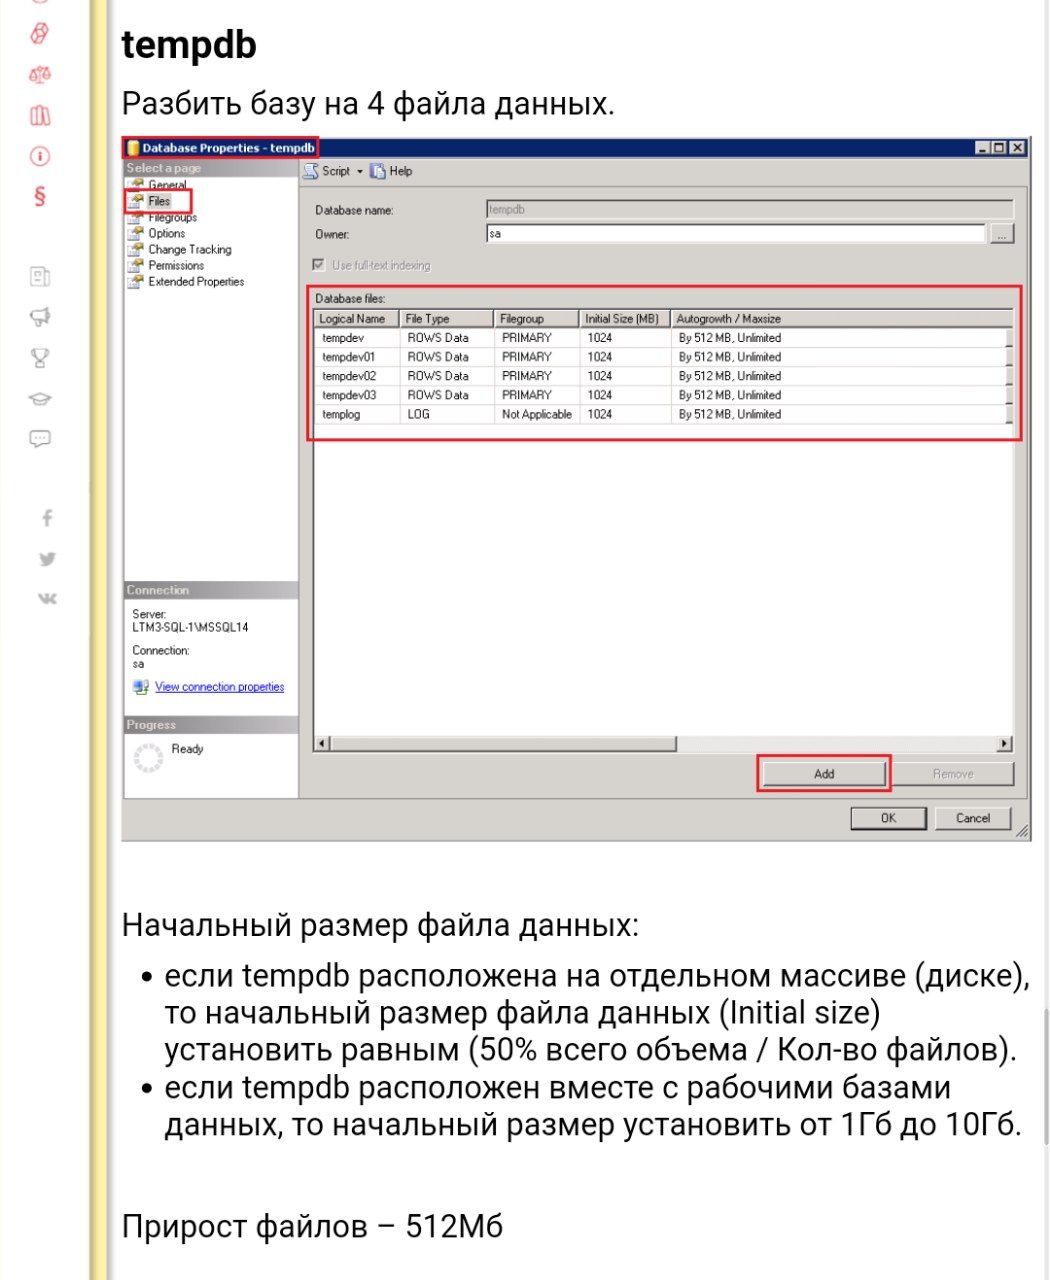Click the horizontal scrollbar left arrow
The image size is (1050, 1280).
[322, 744]
